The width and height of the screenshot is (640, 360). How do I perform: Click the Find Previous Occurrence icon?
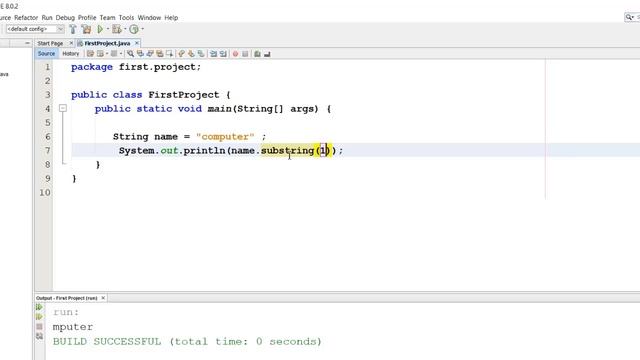(140, 54)
